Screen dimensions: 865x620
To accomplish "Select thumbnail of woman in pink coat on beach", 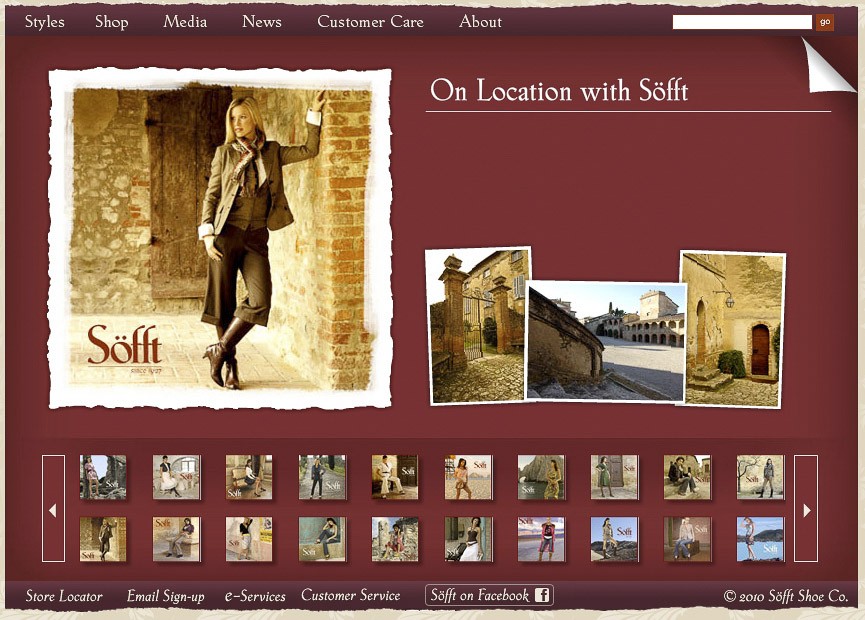I will 541,539.
